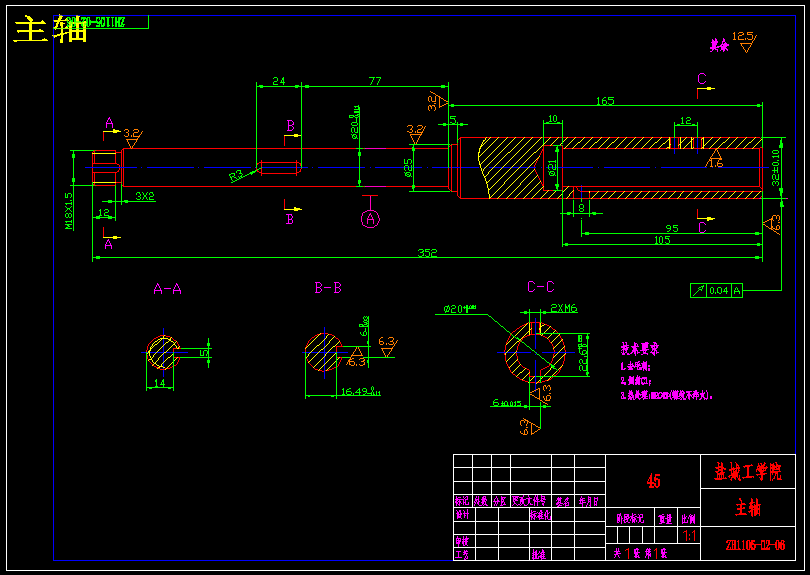The height and width of the screenshot is (575, 810).
Task: Click the 设计 cell in title block
Action: [462, 515]
